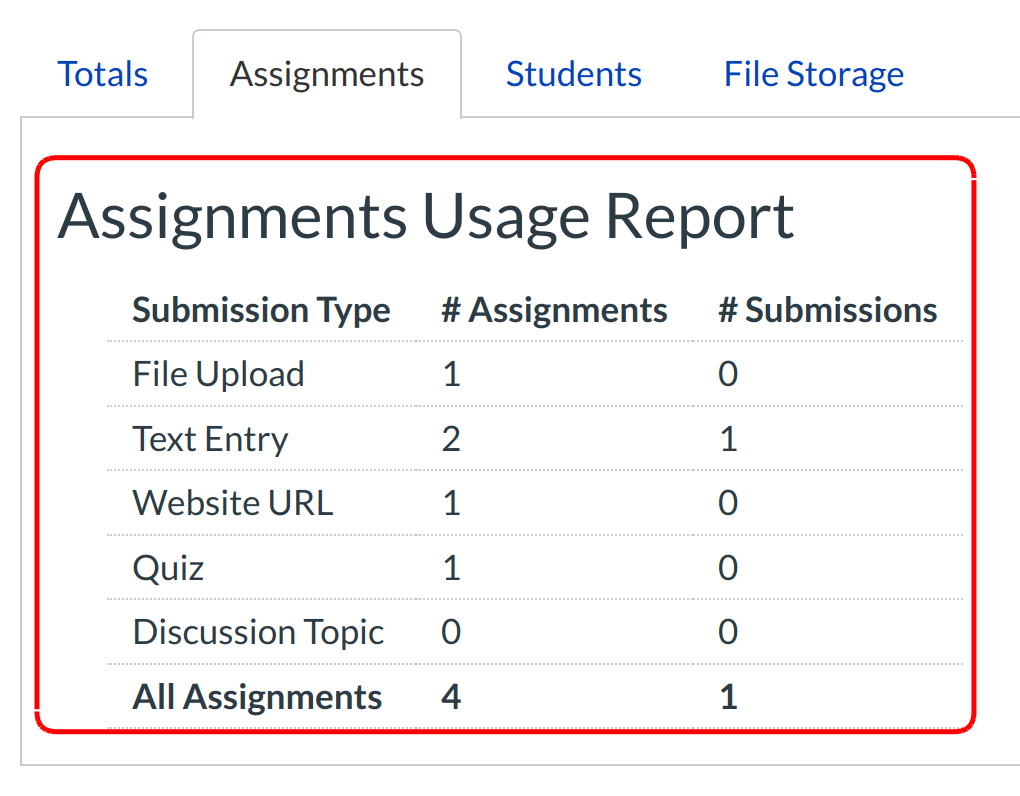Click the All Assignments total row label

[x=257, y=697]
